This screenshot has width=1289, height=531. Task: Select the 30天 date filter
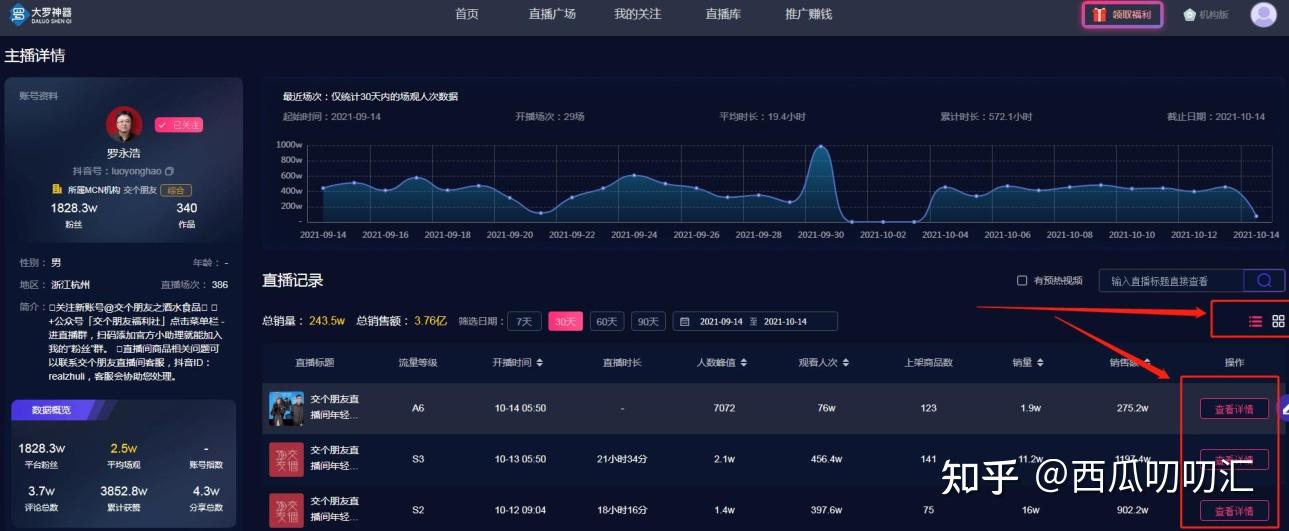tap(565, 321)
